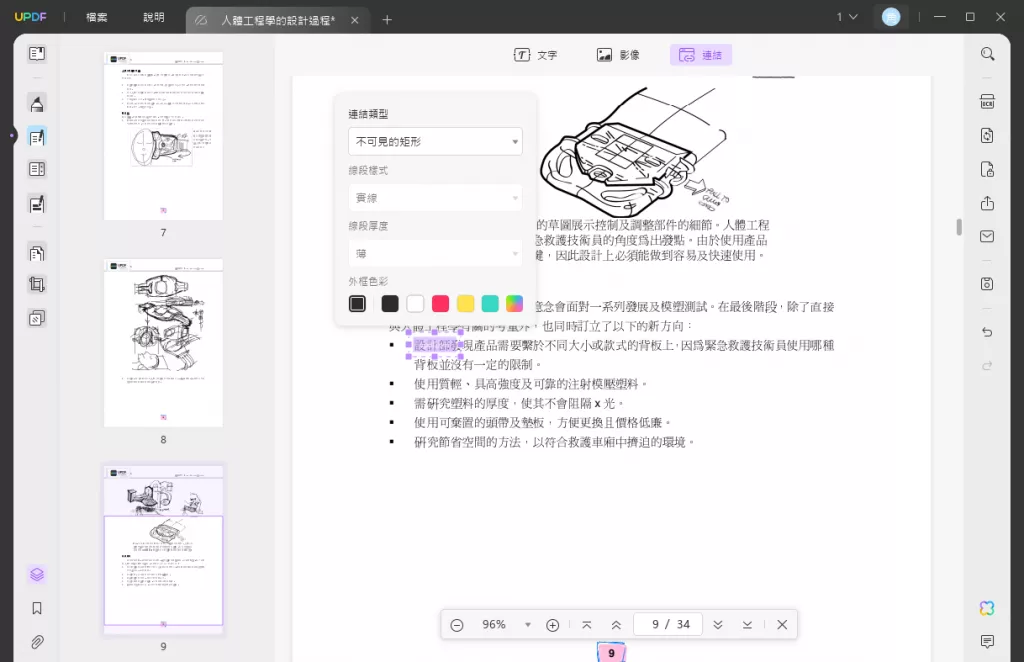Jump to the last page arrow
This screenshot has width=1024, height=662.
coord(747,625)
